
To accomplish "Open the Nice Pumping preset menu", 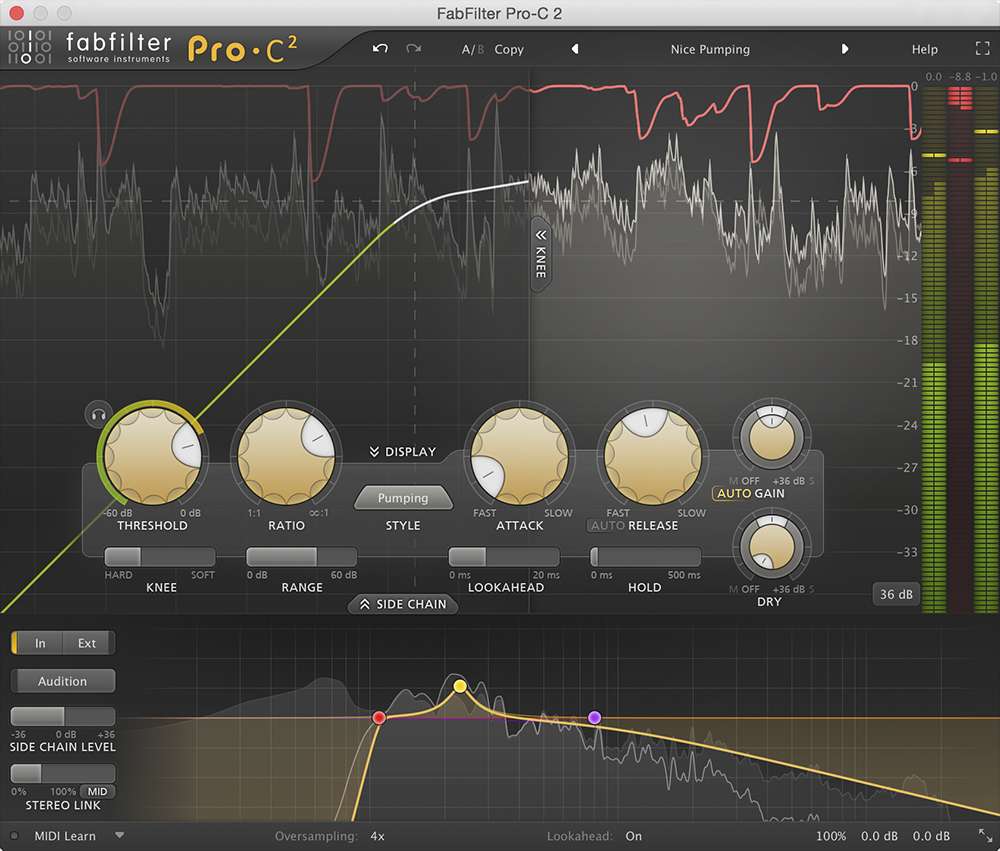I will coord(709,49).
